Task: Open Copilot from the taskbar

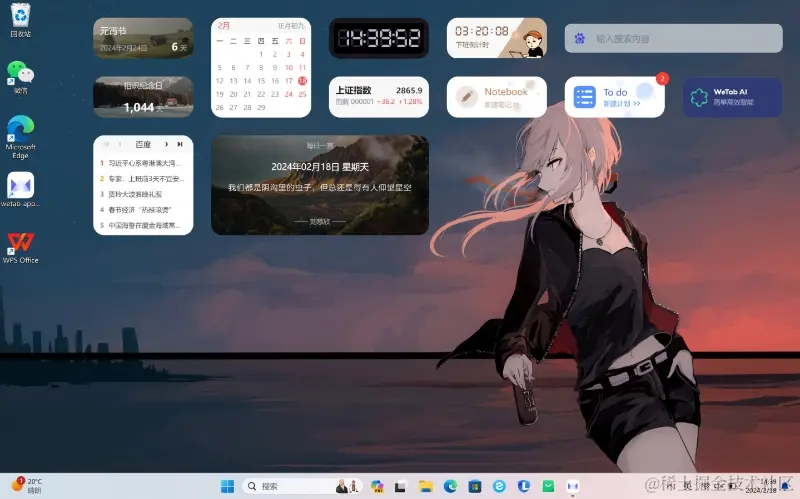Action: pos(377,486)
